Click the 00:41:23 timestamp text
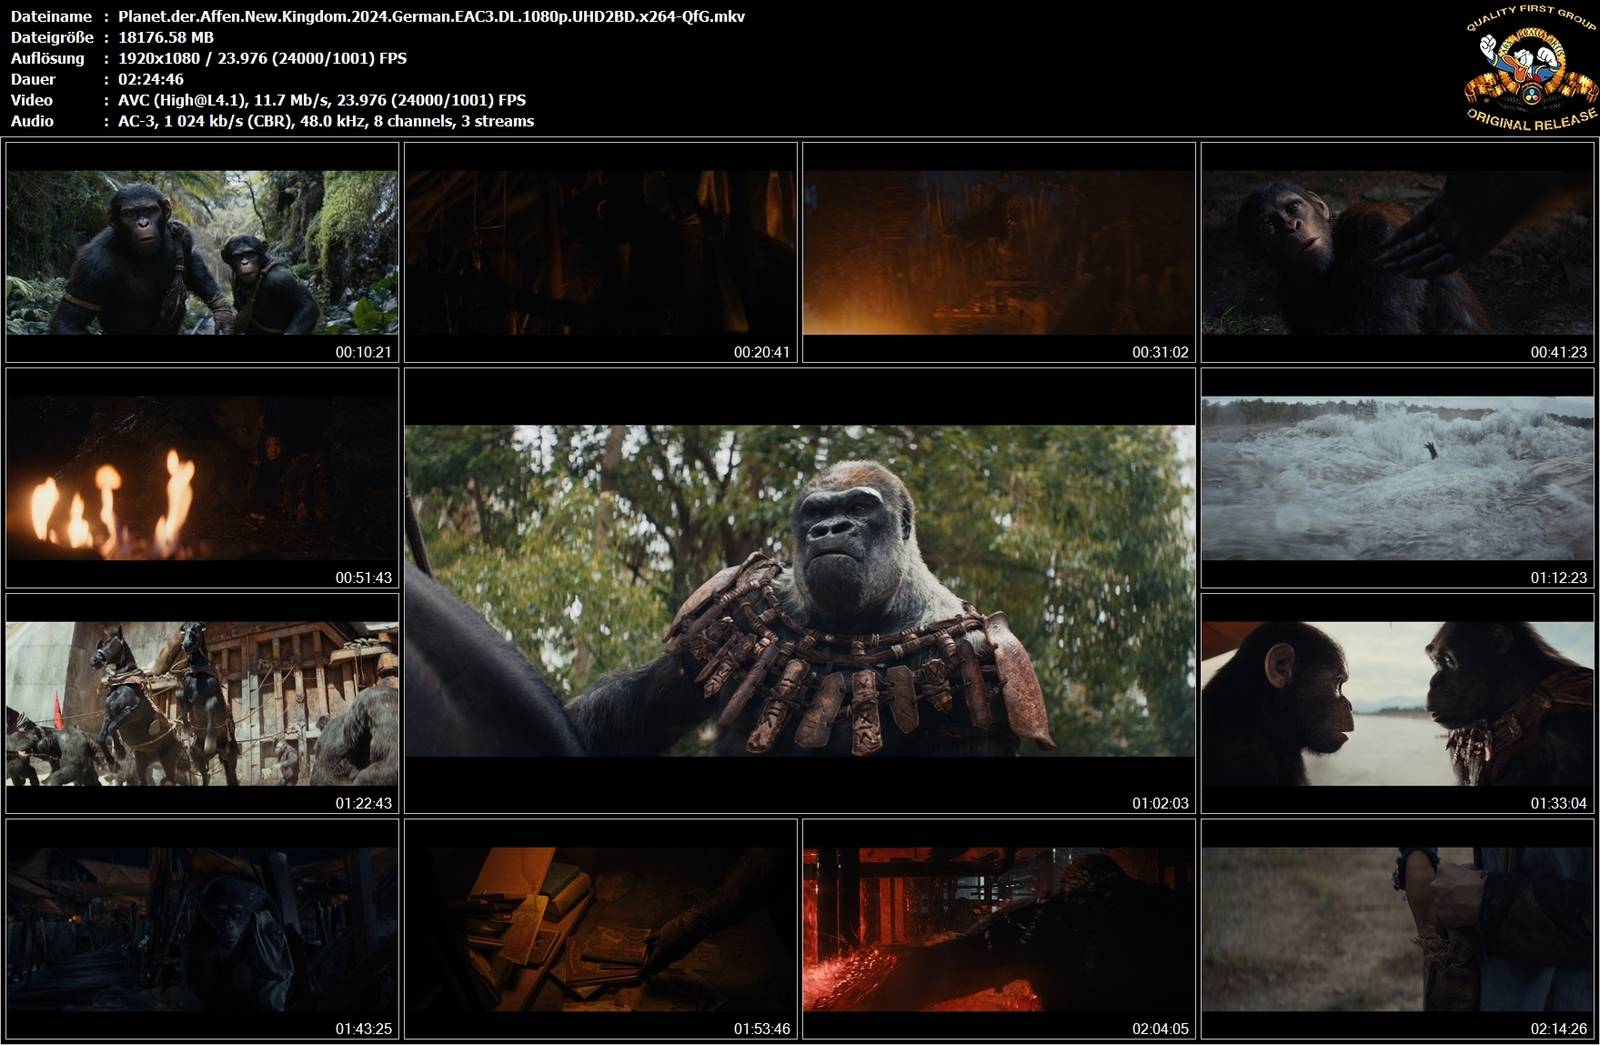The width and height of the screenshot is (1600, 1045). (1558, 352)
